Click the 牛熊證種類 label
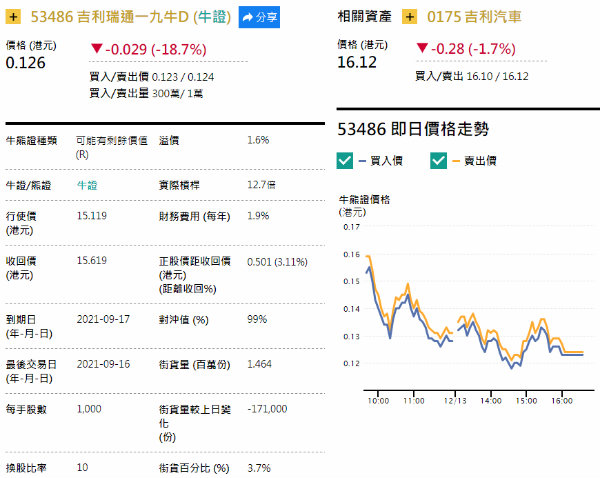Image resolution: width=600 pixels, height=478 pixels. pyautogui.click(x=31, y=141)
